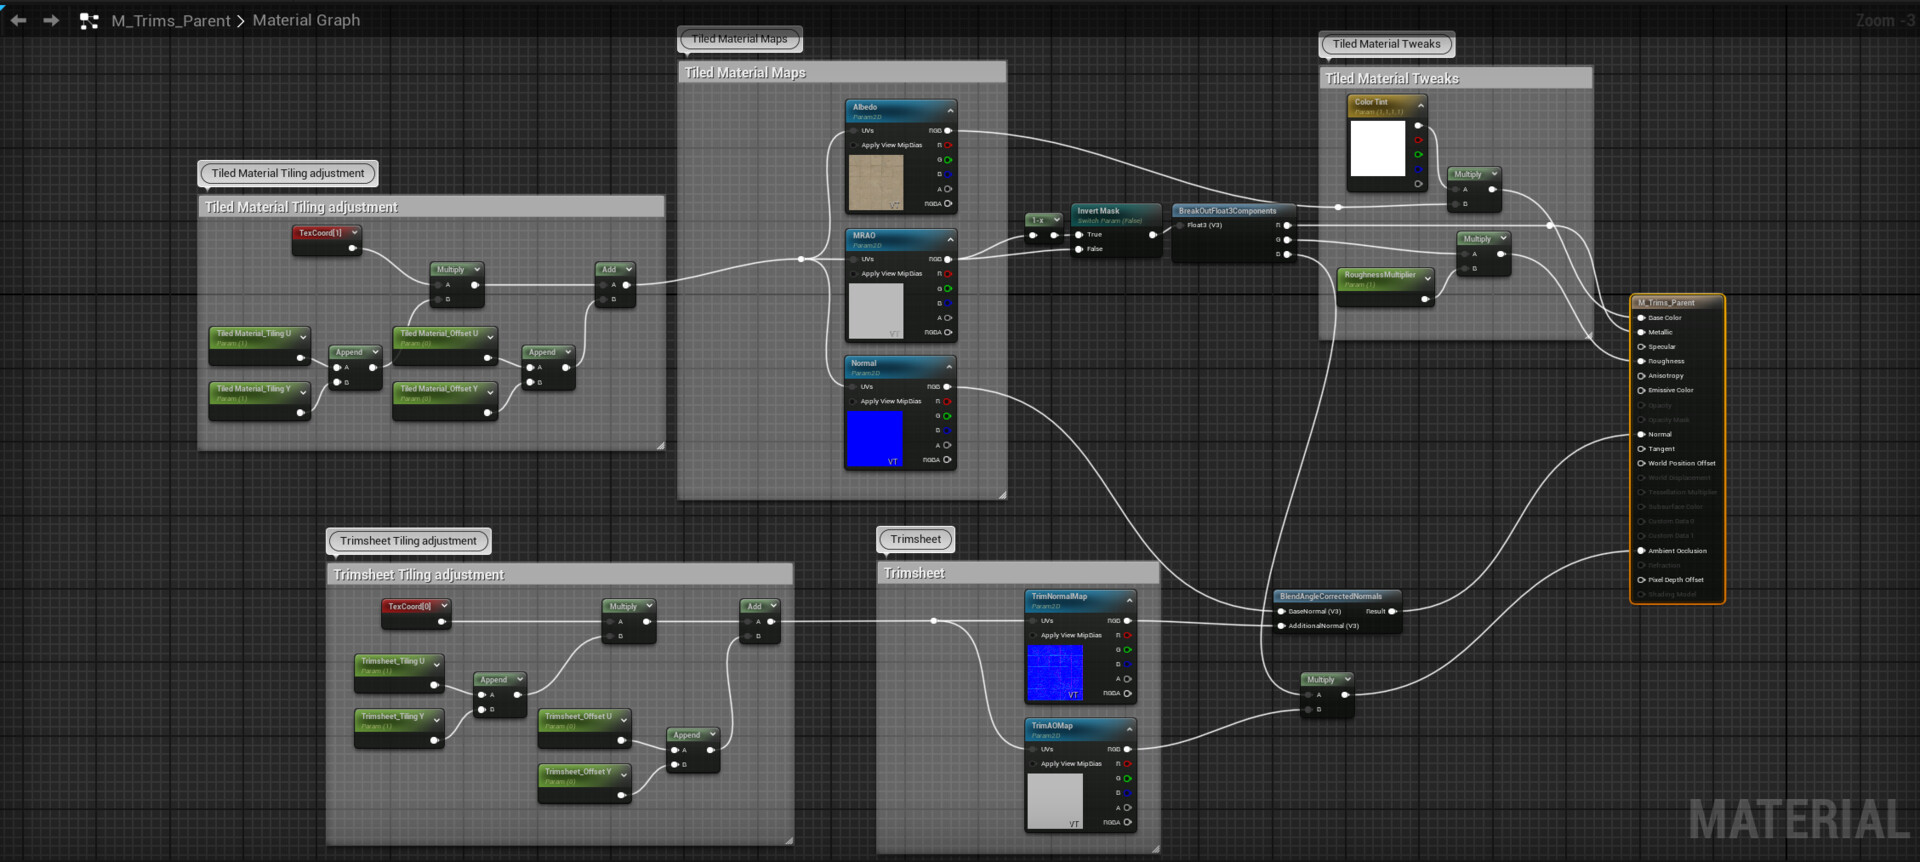Collapse the TrimAOMap node with its chevron
1920x862 pixels.
[x=1130, y=728]
